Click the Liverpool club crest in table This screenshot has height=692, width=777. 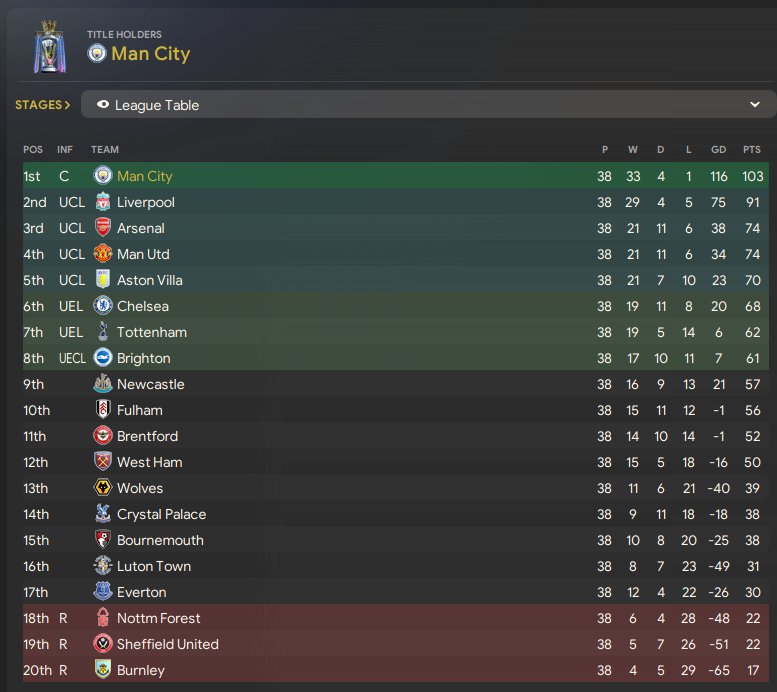pos(103,202)
